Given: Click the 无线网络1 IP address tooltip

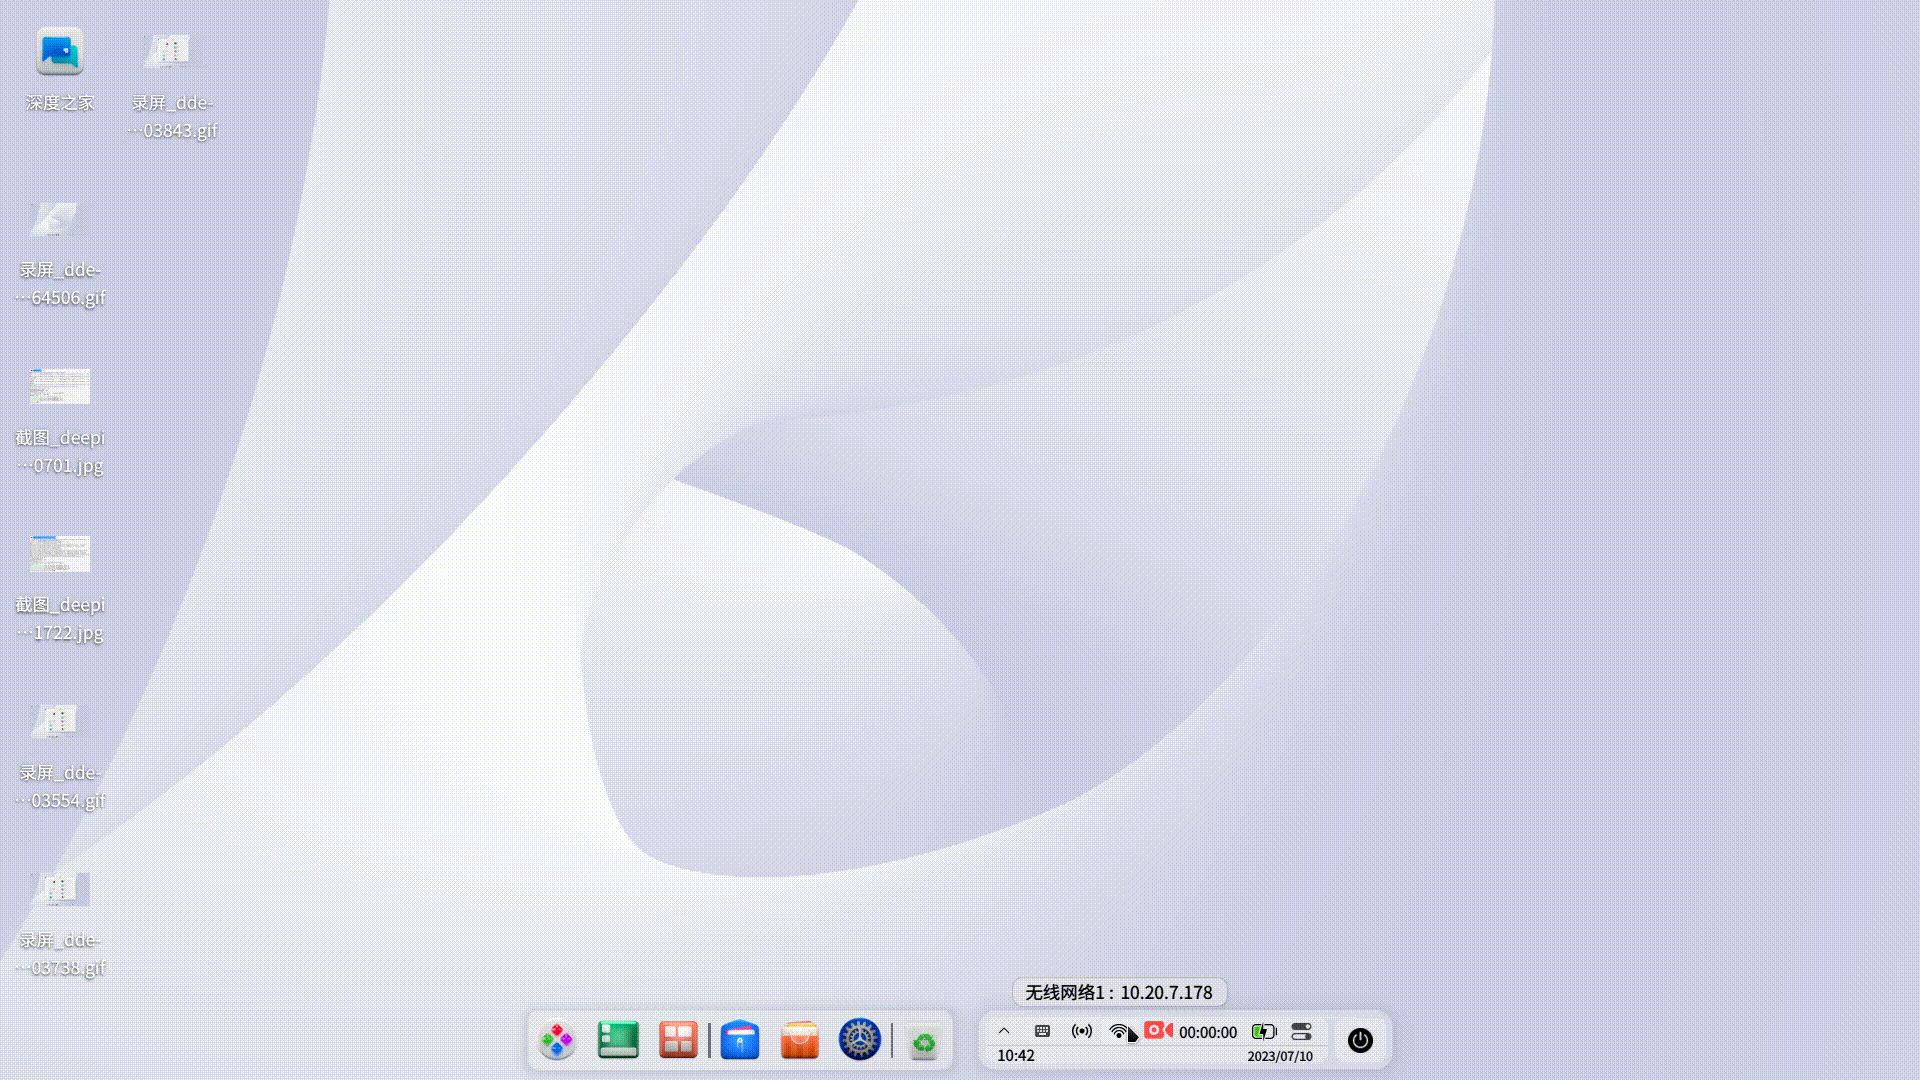Looking at the screenshot, I should pyautogui.click(x=1117, y=992).
